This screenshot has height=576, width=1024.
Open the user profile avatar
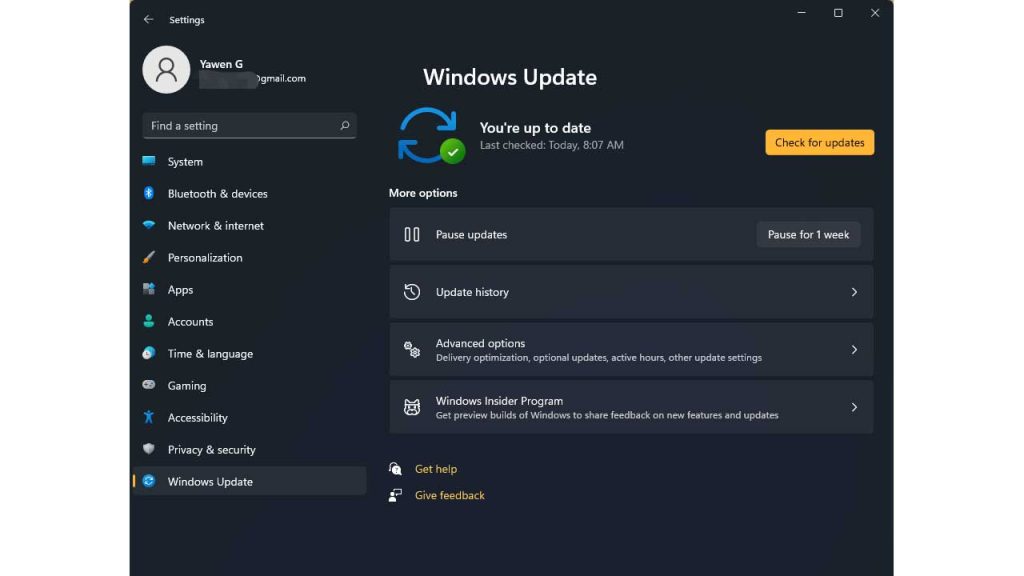pos(166,69)
